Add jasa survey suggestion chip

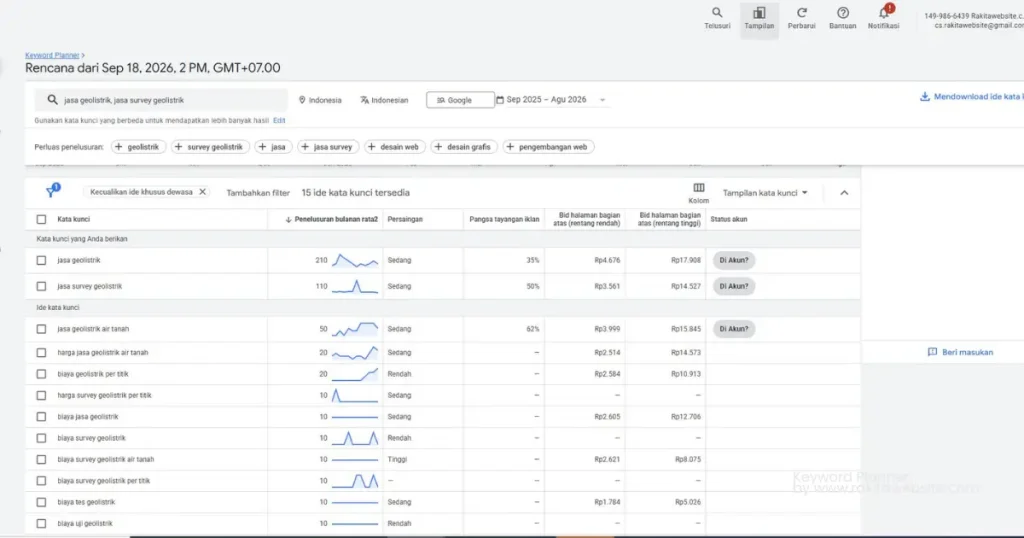pyautogui.click(x=328, y=147)
